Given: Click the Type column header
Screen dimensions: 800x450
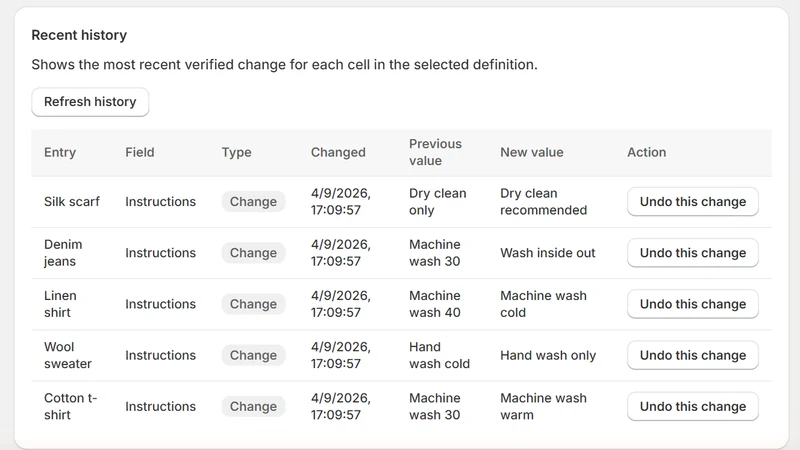Looking at the screenshot, I should tap(236, 152).
